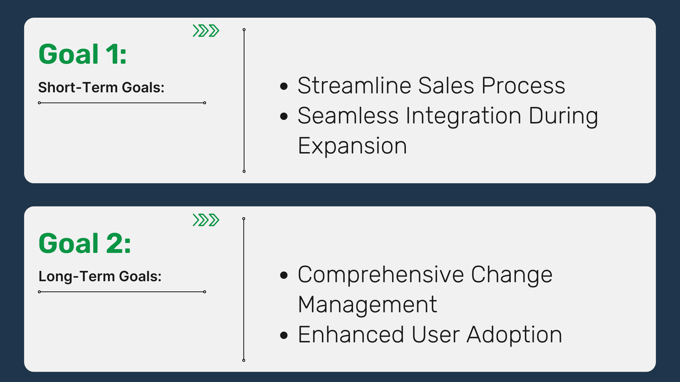Click the underline beneath Long-Term Goals
This screenshot has height=382, width=680.
click(122, 292)
